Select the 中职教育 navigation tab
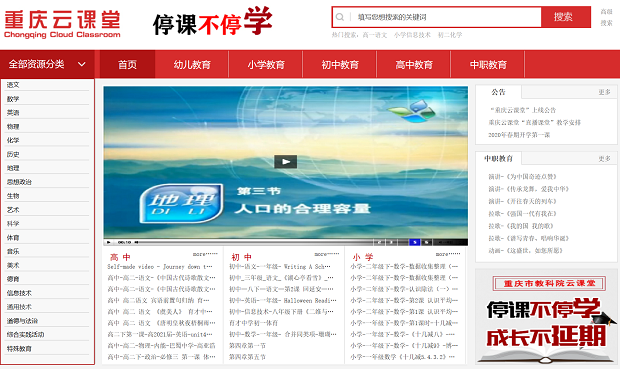This screenshot has height=369, width=620. [x=488, y=64]
